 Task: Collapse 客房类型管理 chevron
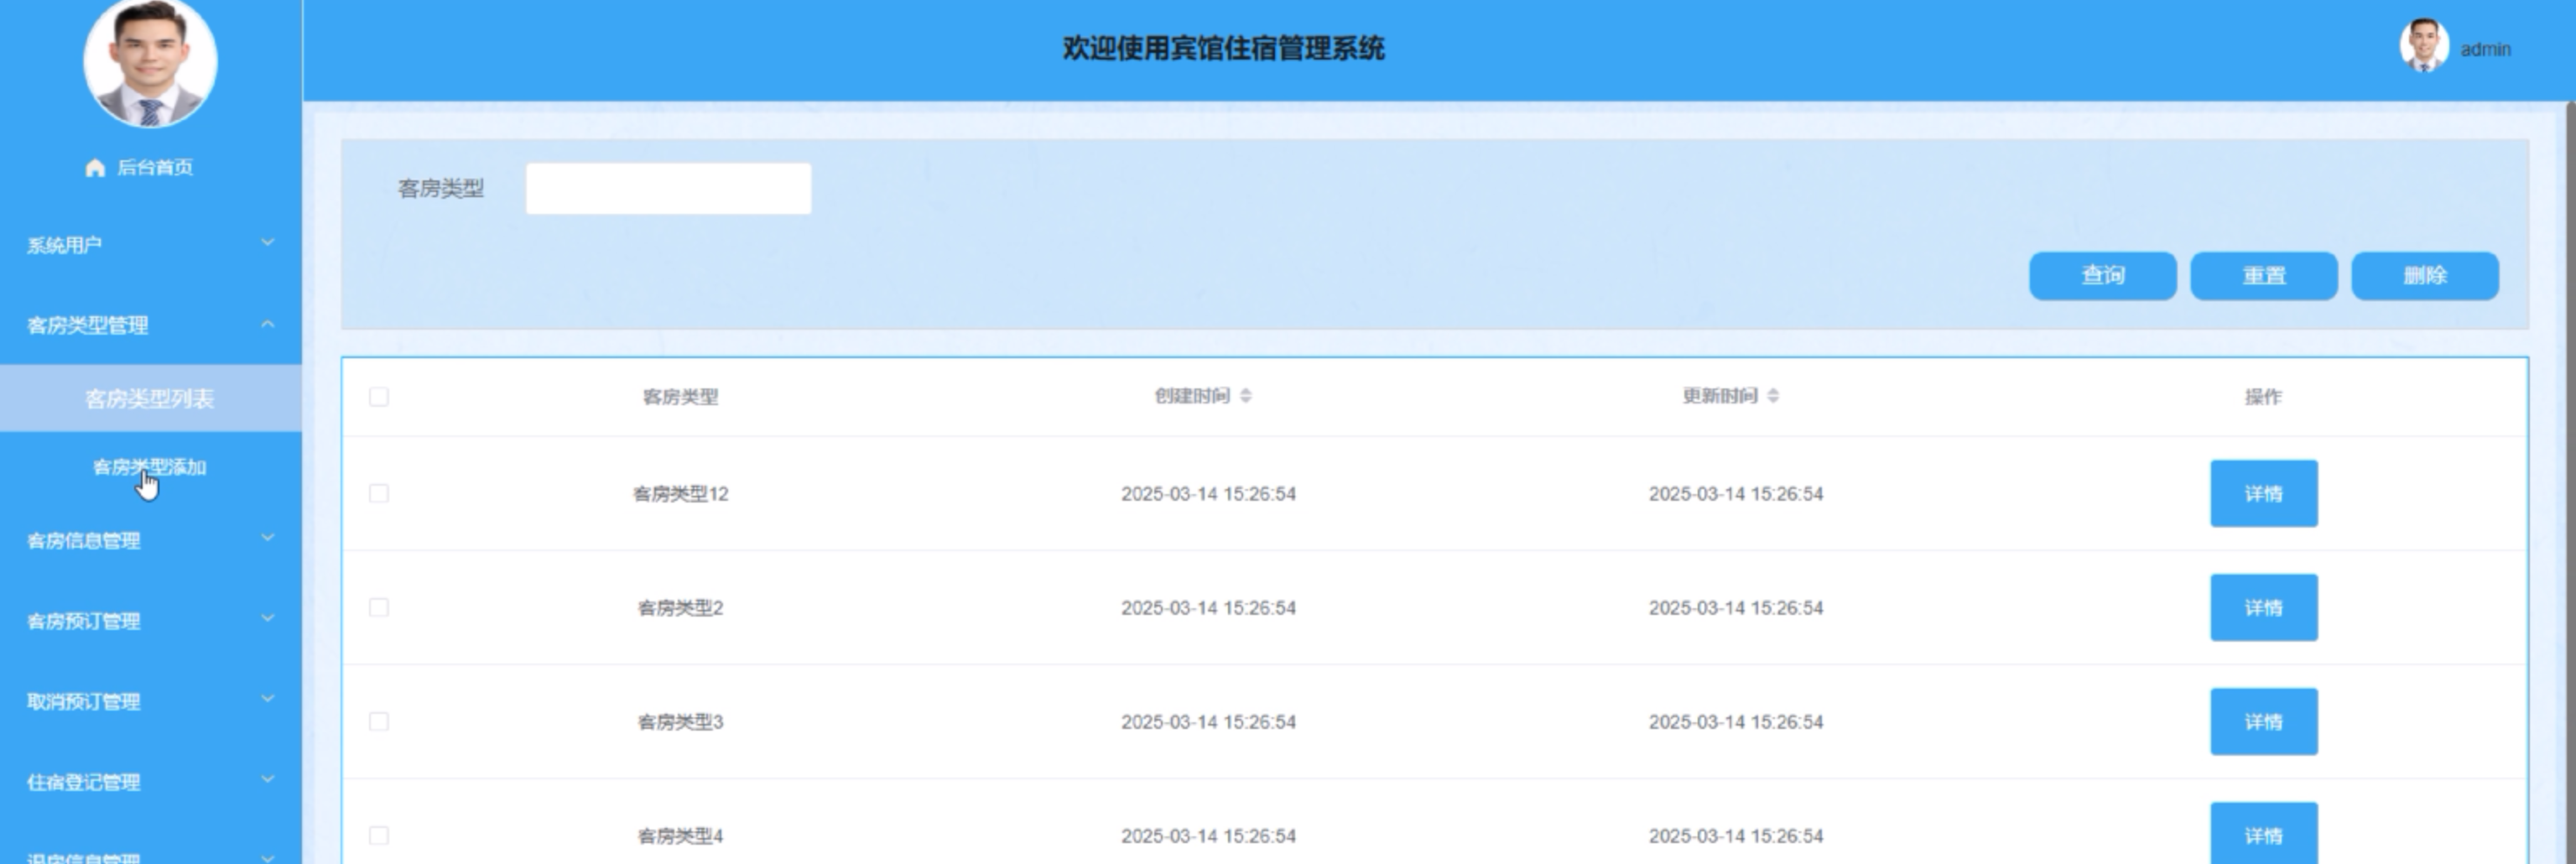pyautogui.click(x=267, y=324)
